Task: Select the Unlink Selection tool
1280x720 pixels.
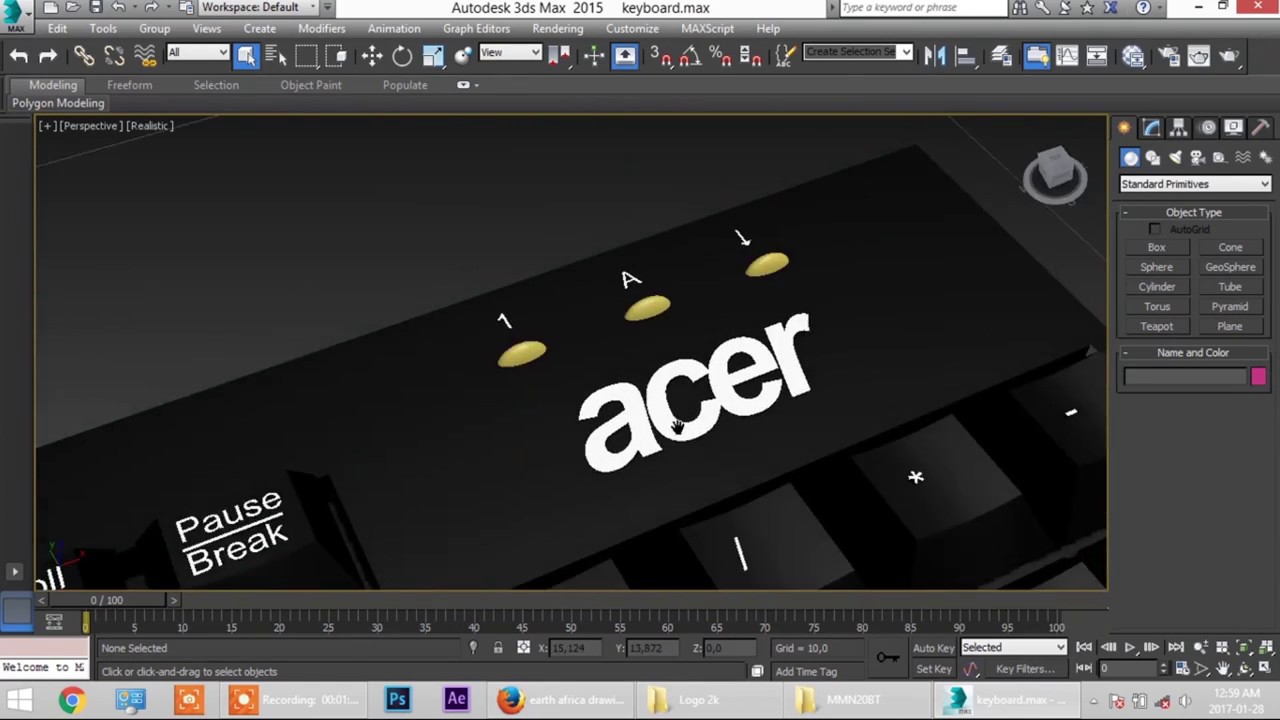Action: 114,56
